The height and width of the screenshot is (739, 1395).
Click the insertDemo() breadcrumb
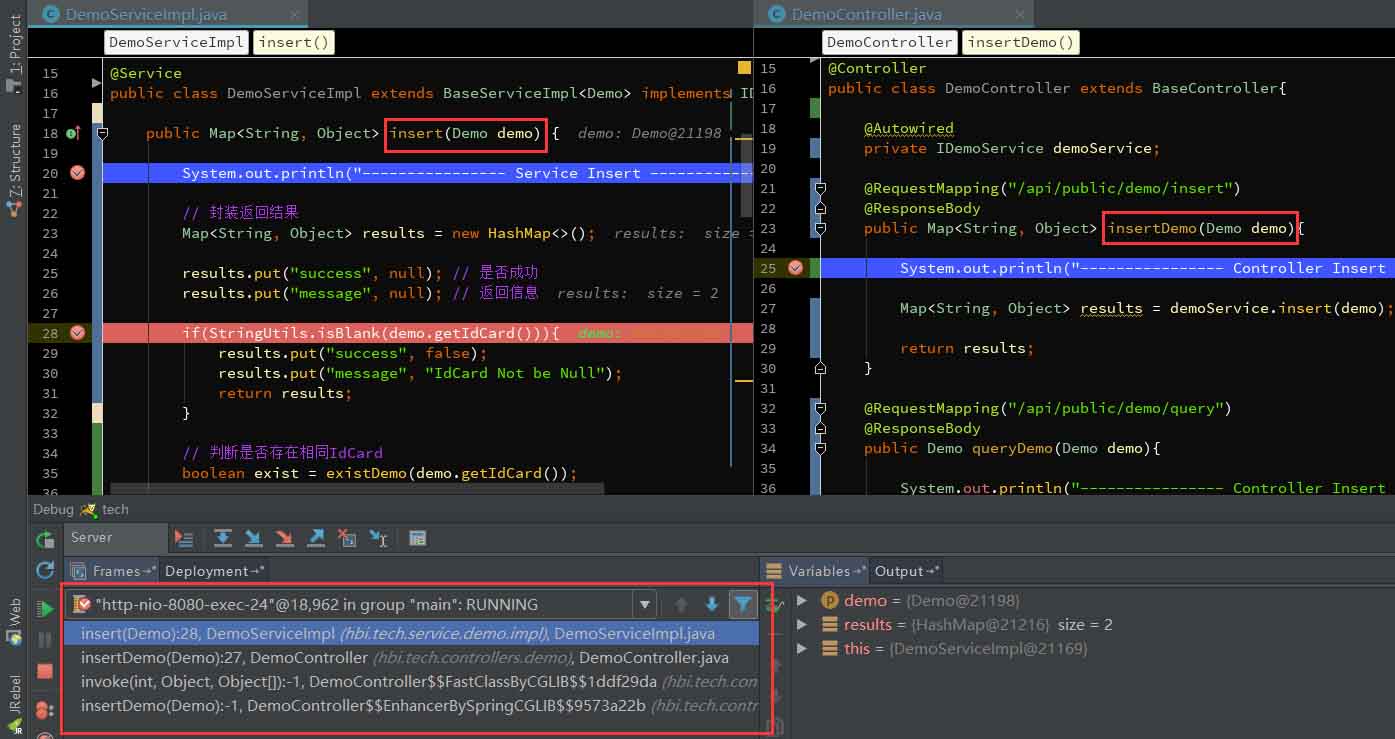coord(1020,42)
